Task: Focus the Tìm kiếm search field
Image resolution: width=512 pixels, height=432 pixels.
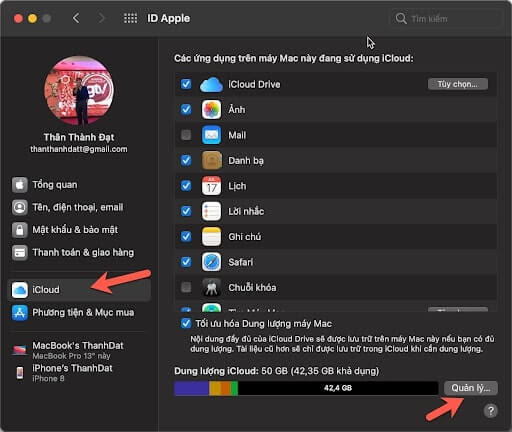Action: point(445,18)
